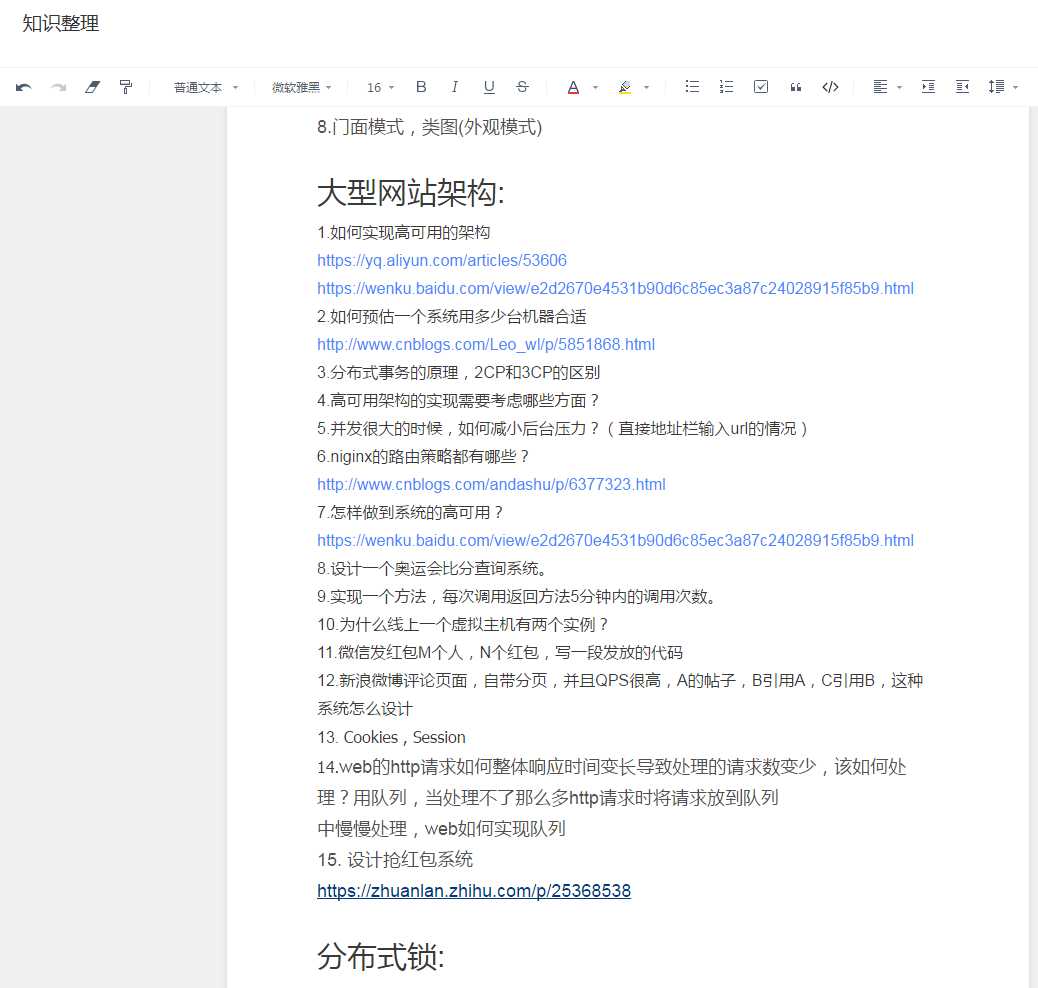The width and height of the screenshot is (1038, 988).
Task: Click line 3.分布式事务的原理，2CP和3CP的区别
Action: (x=459, y=372)
